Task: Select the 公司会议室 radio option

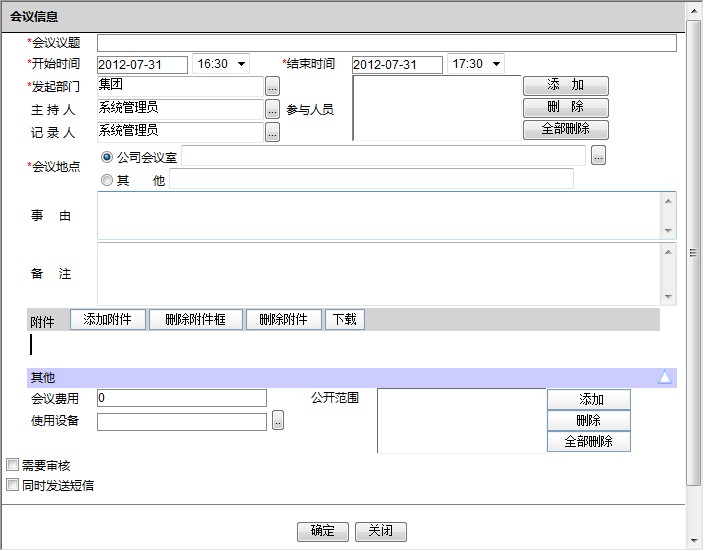Action: pos(108,157)
